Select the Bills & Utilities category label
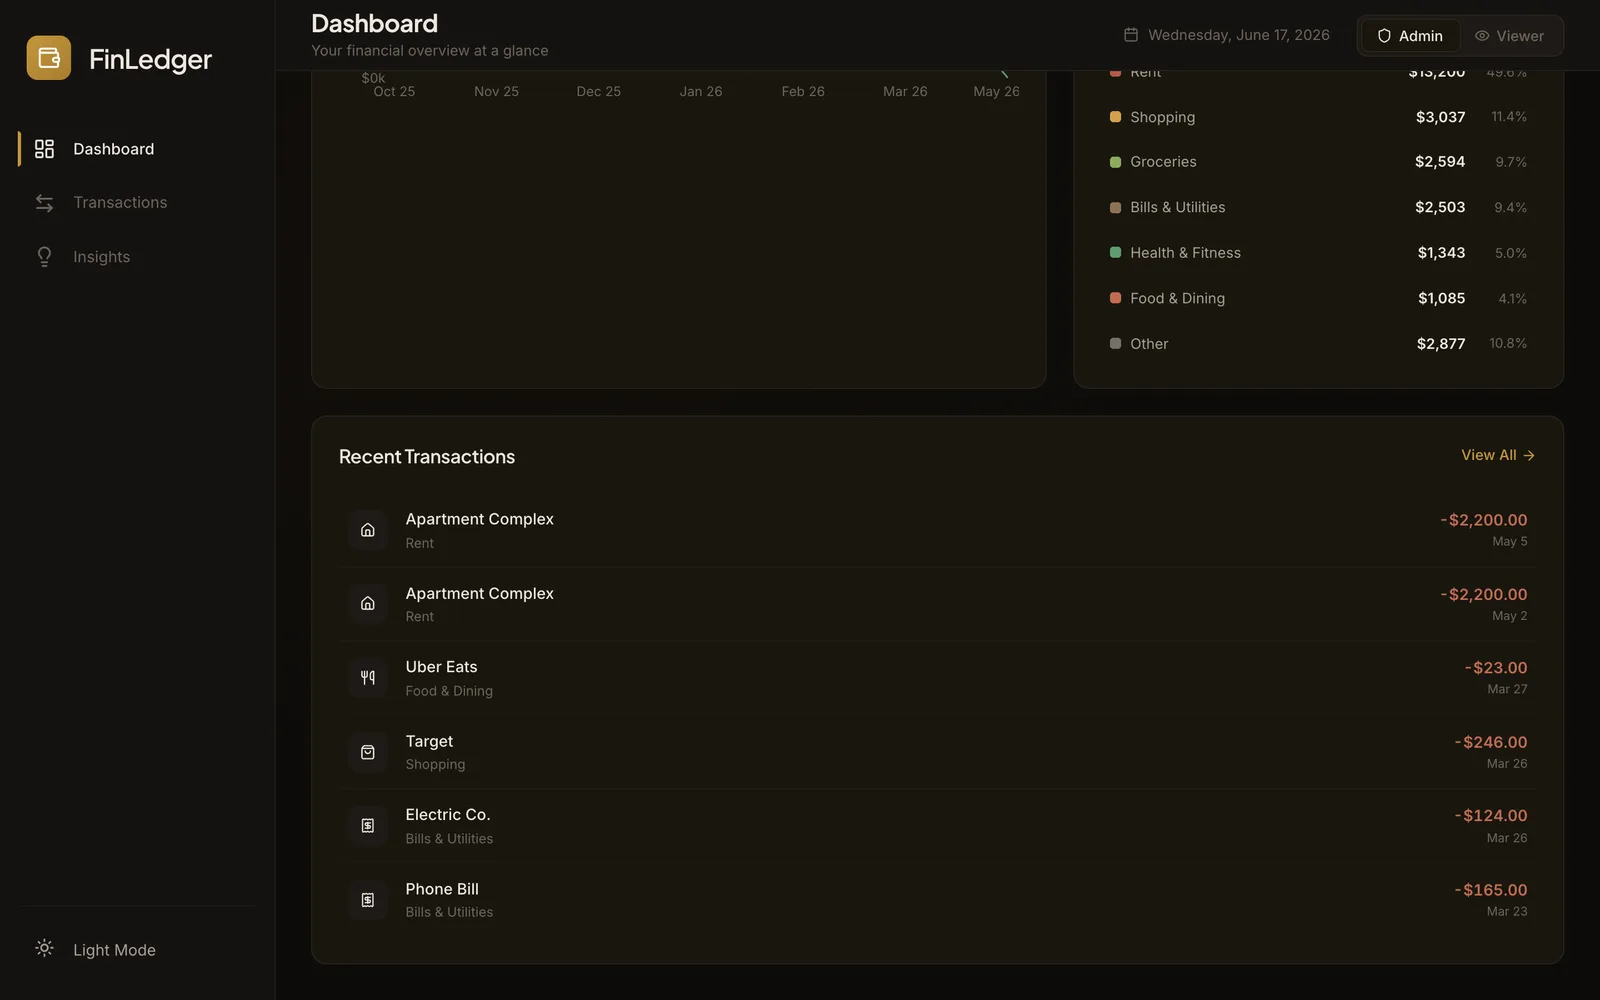This screenshot has width=1600, height=1000. pyautogui.click(x=1177, y=208)
